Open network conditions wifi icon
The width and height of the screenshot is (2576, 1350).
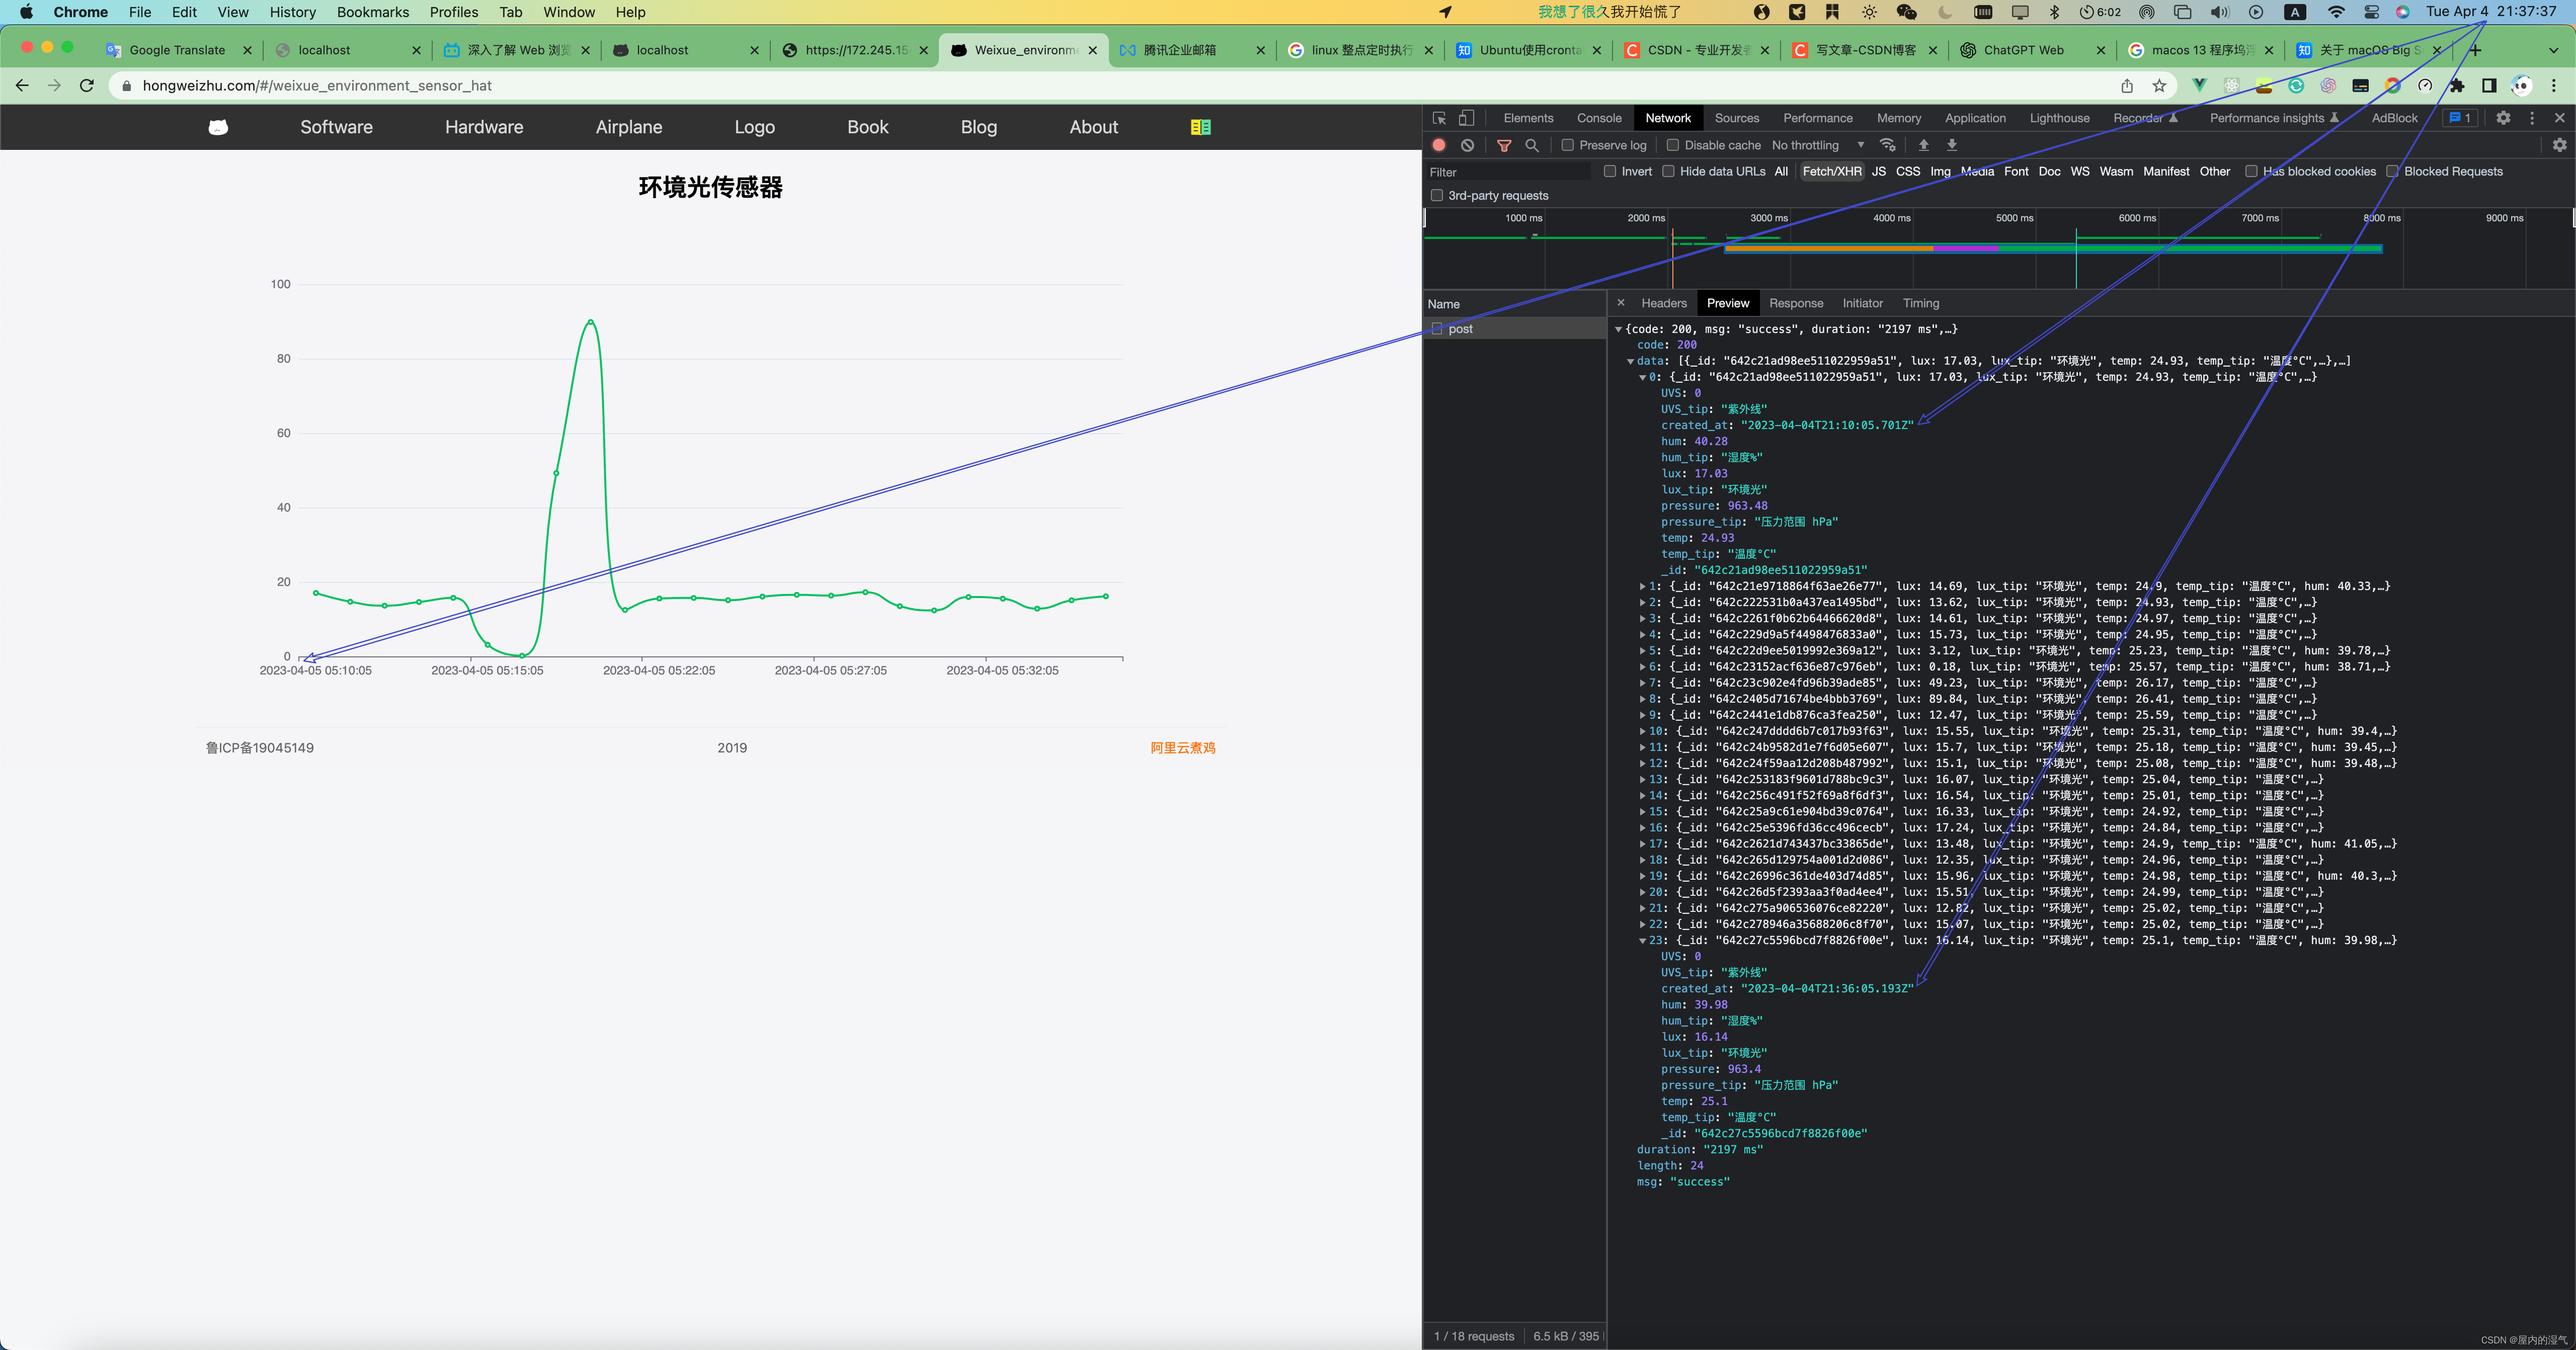tap(1888, 145)
